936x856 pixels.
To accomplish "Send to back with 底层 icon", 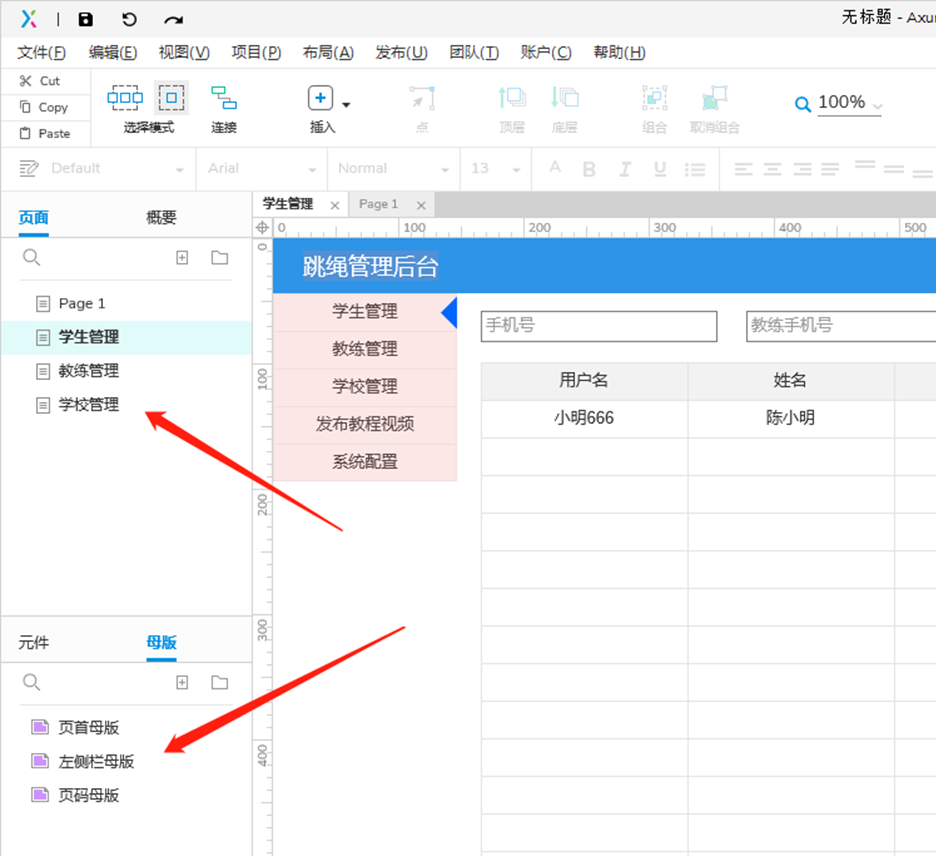I will pos(565,97).
